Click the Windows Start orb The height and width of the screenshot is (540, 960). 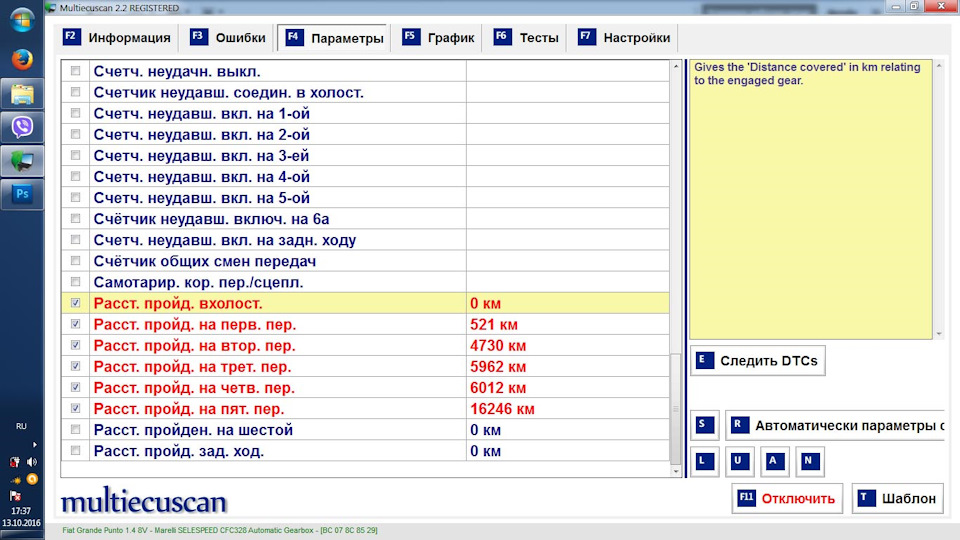22,20
